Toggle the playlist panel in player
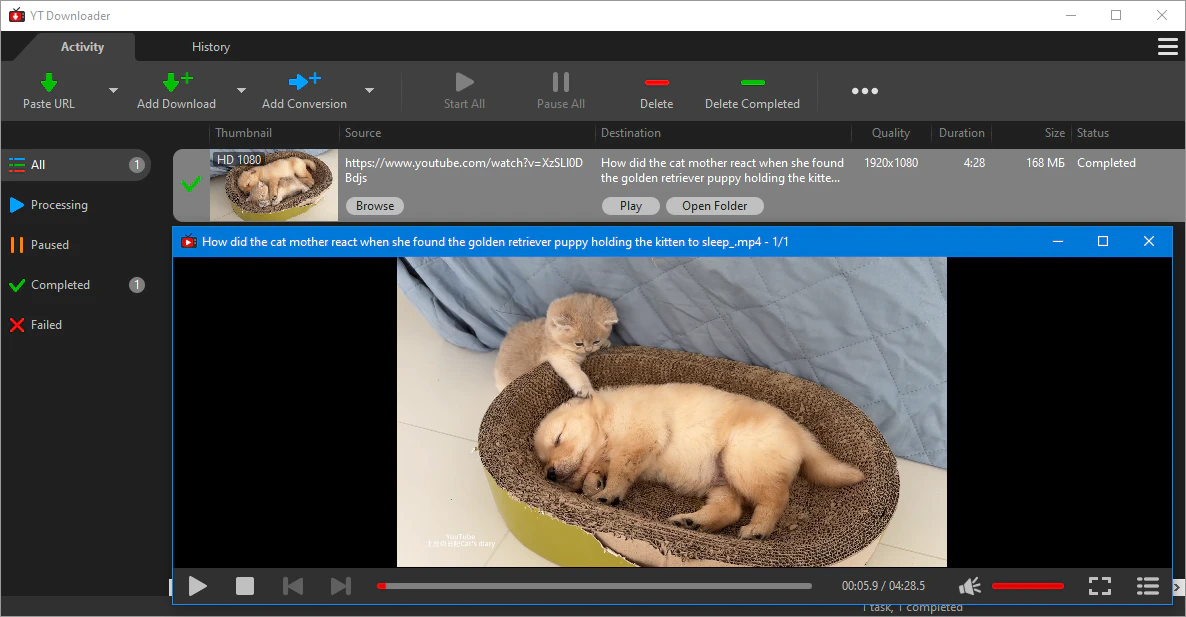1186x617 pixels. click(1147, 586)
